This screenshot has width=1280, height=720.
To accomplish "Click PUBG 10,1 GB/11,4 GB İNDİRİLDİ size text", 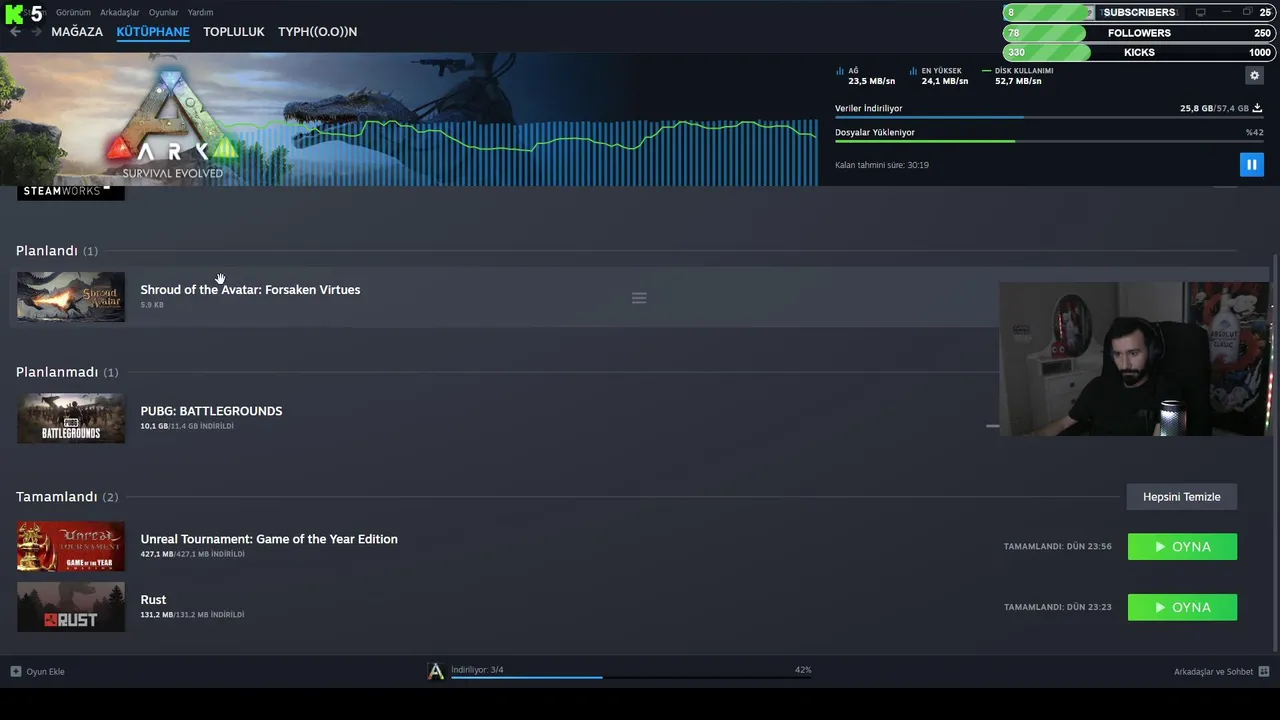I will click(187, 426).
